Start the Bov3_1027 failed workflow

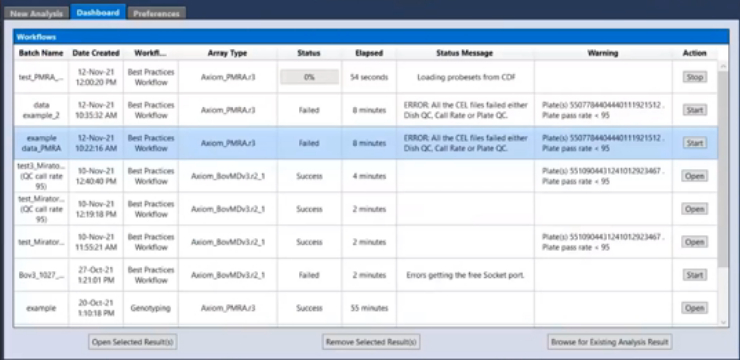coord(695,275)
